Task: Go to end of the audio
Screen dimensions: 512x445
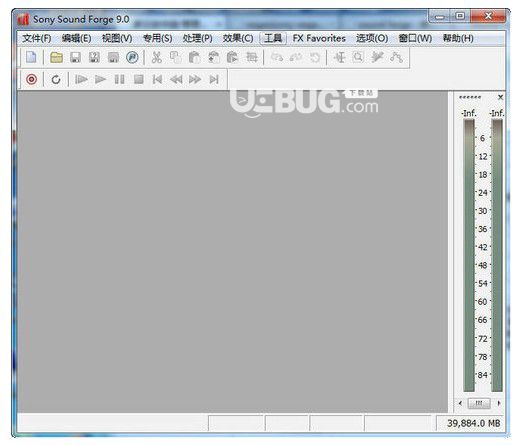Action: (x=214, y=79)
